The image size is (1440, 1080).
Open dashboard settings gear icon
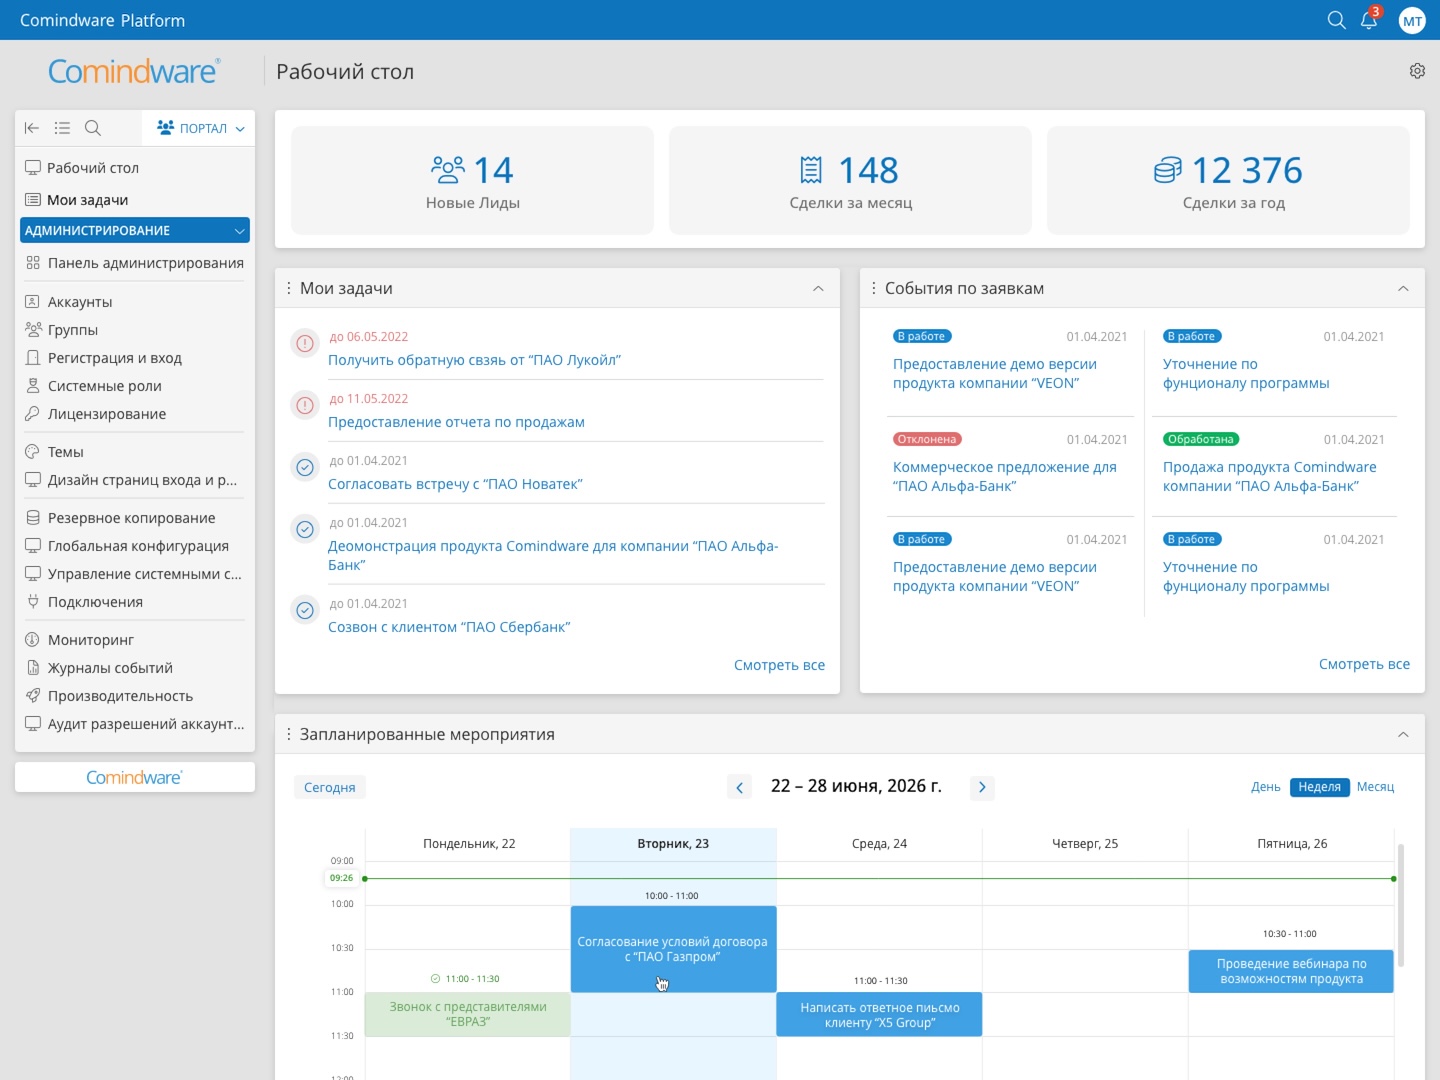[x=1417, y=71]
